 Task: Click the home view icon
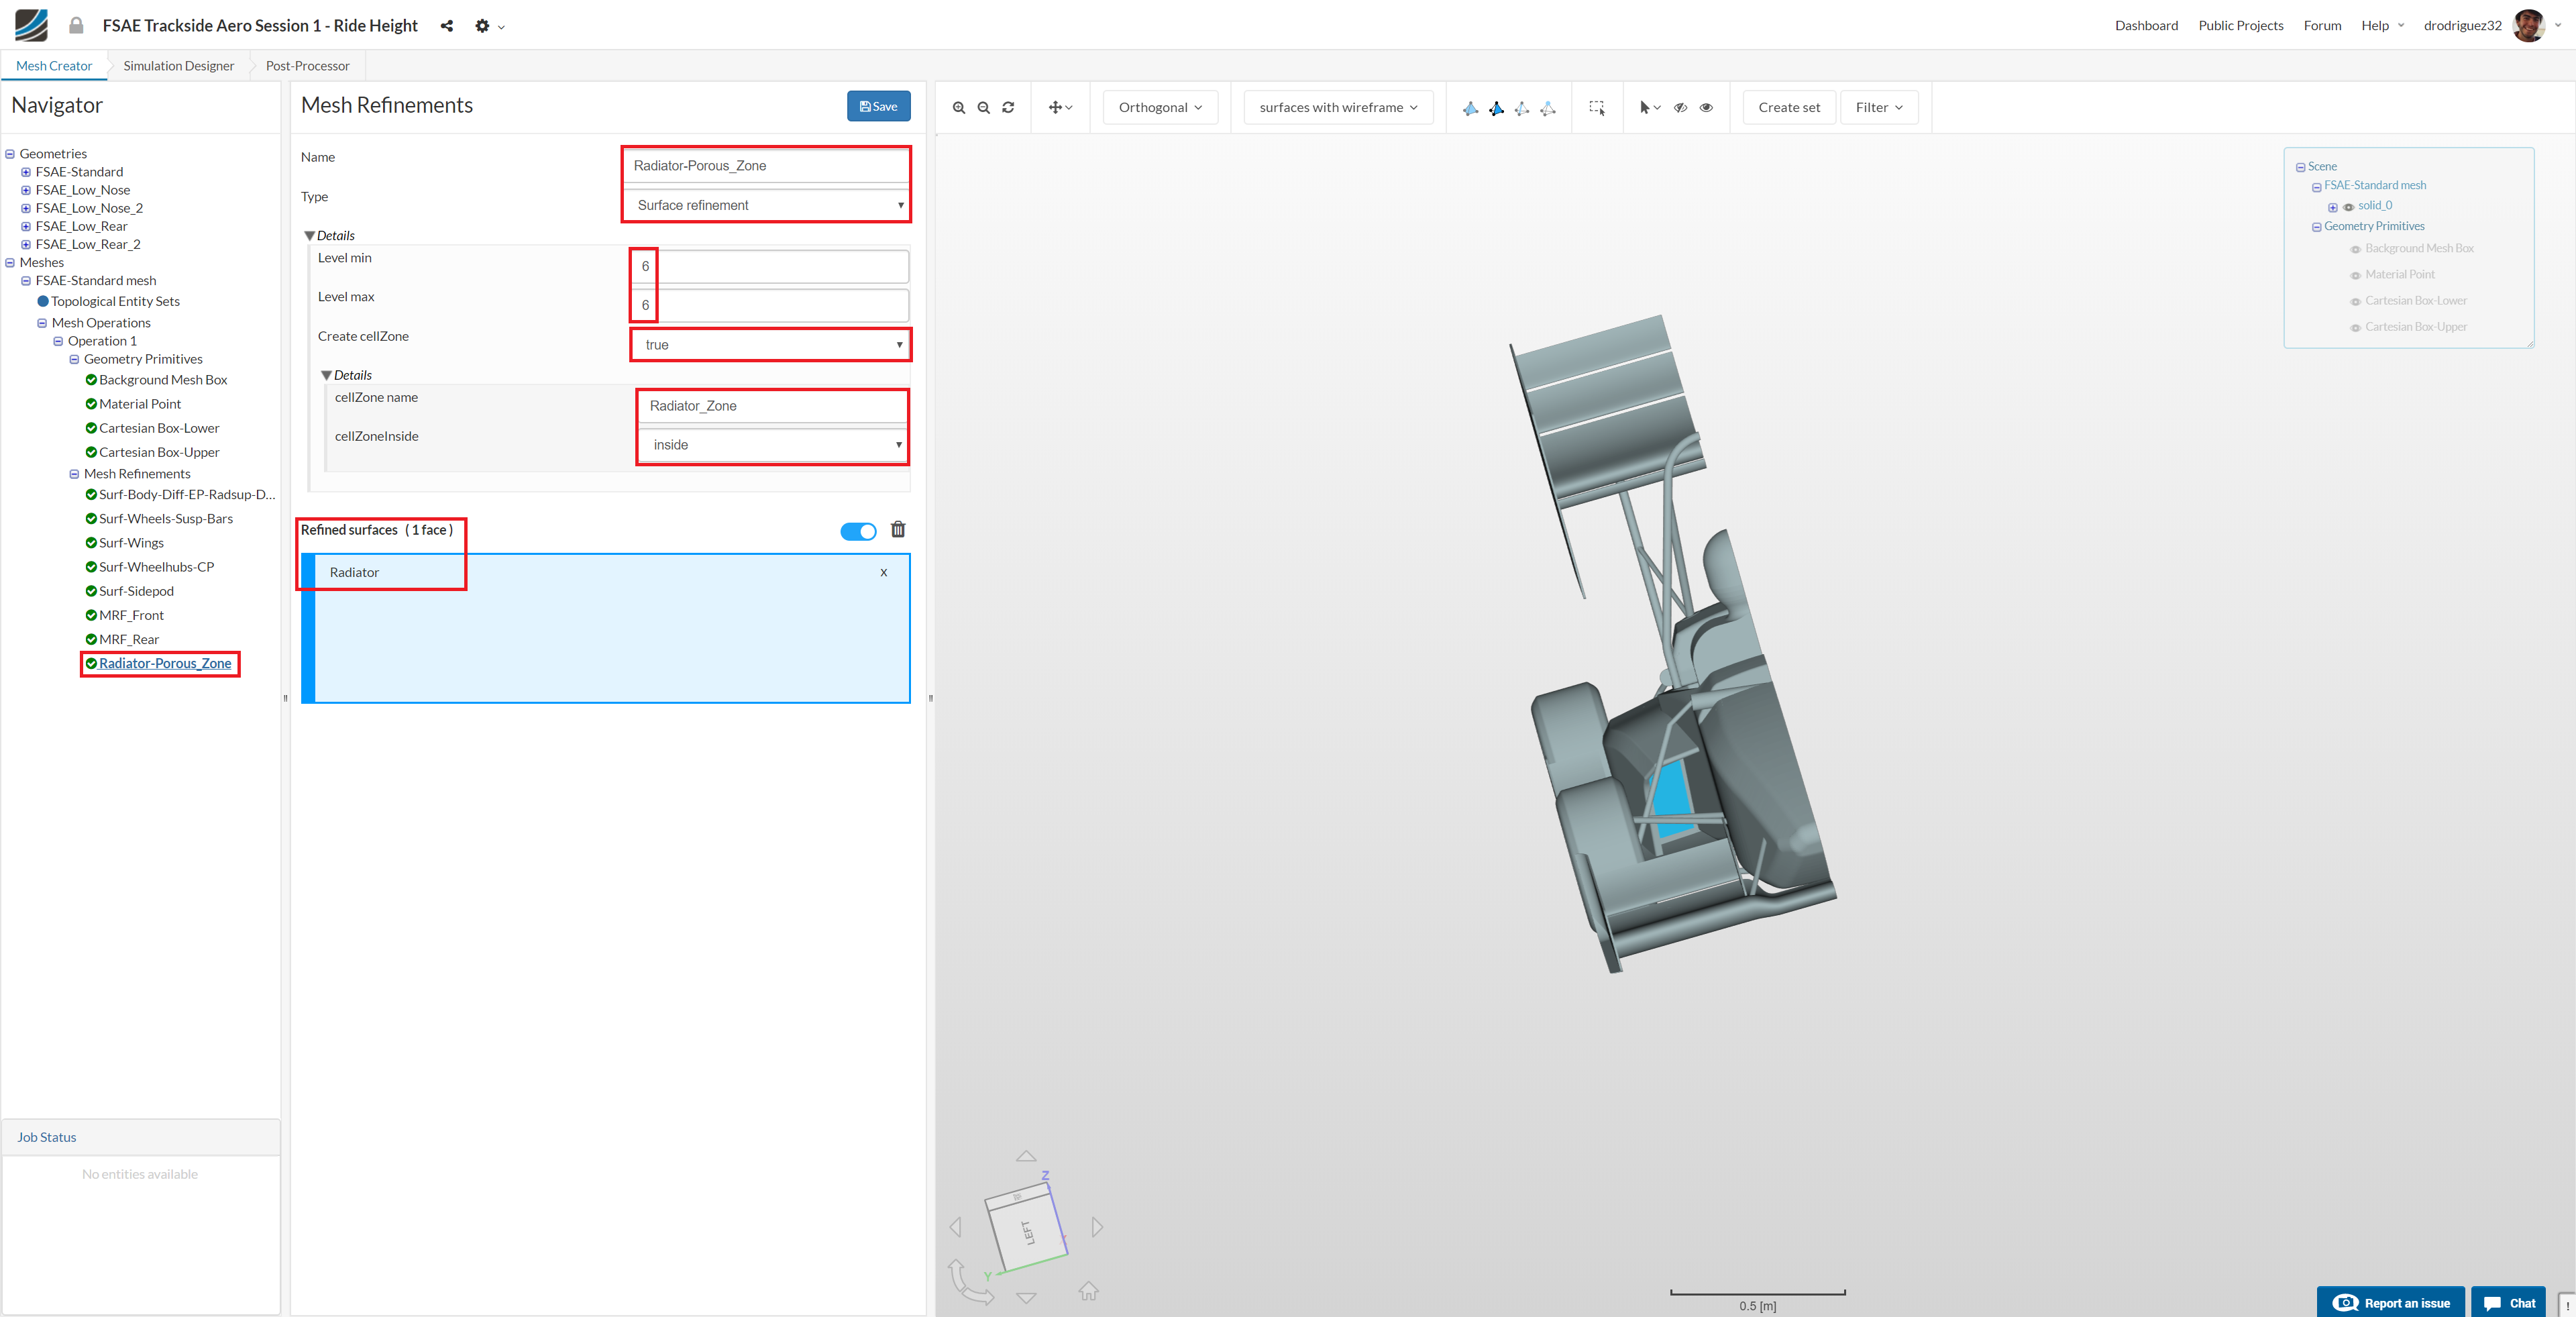pos(1088,1292)
